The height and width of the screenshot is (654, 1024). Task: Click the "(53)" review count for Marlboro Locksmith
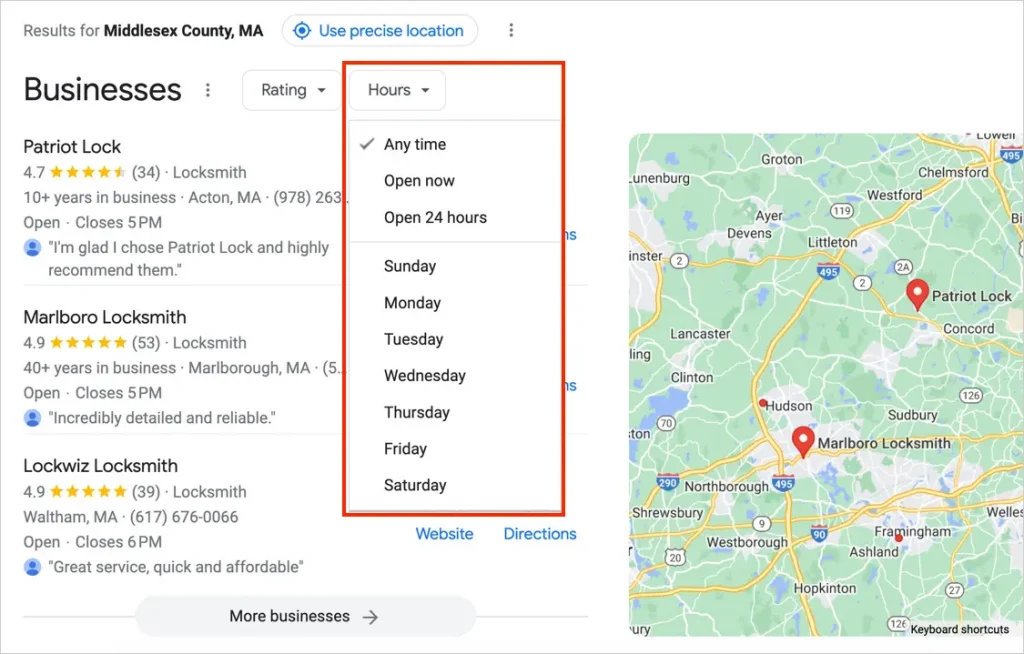coord(146,342)
